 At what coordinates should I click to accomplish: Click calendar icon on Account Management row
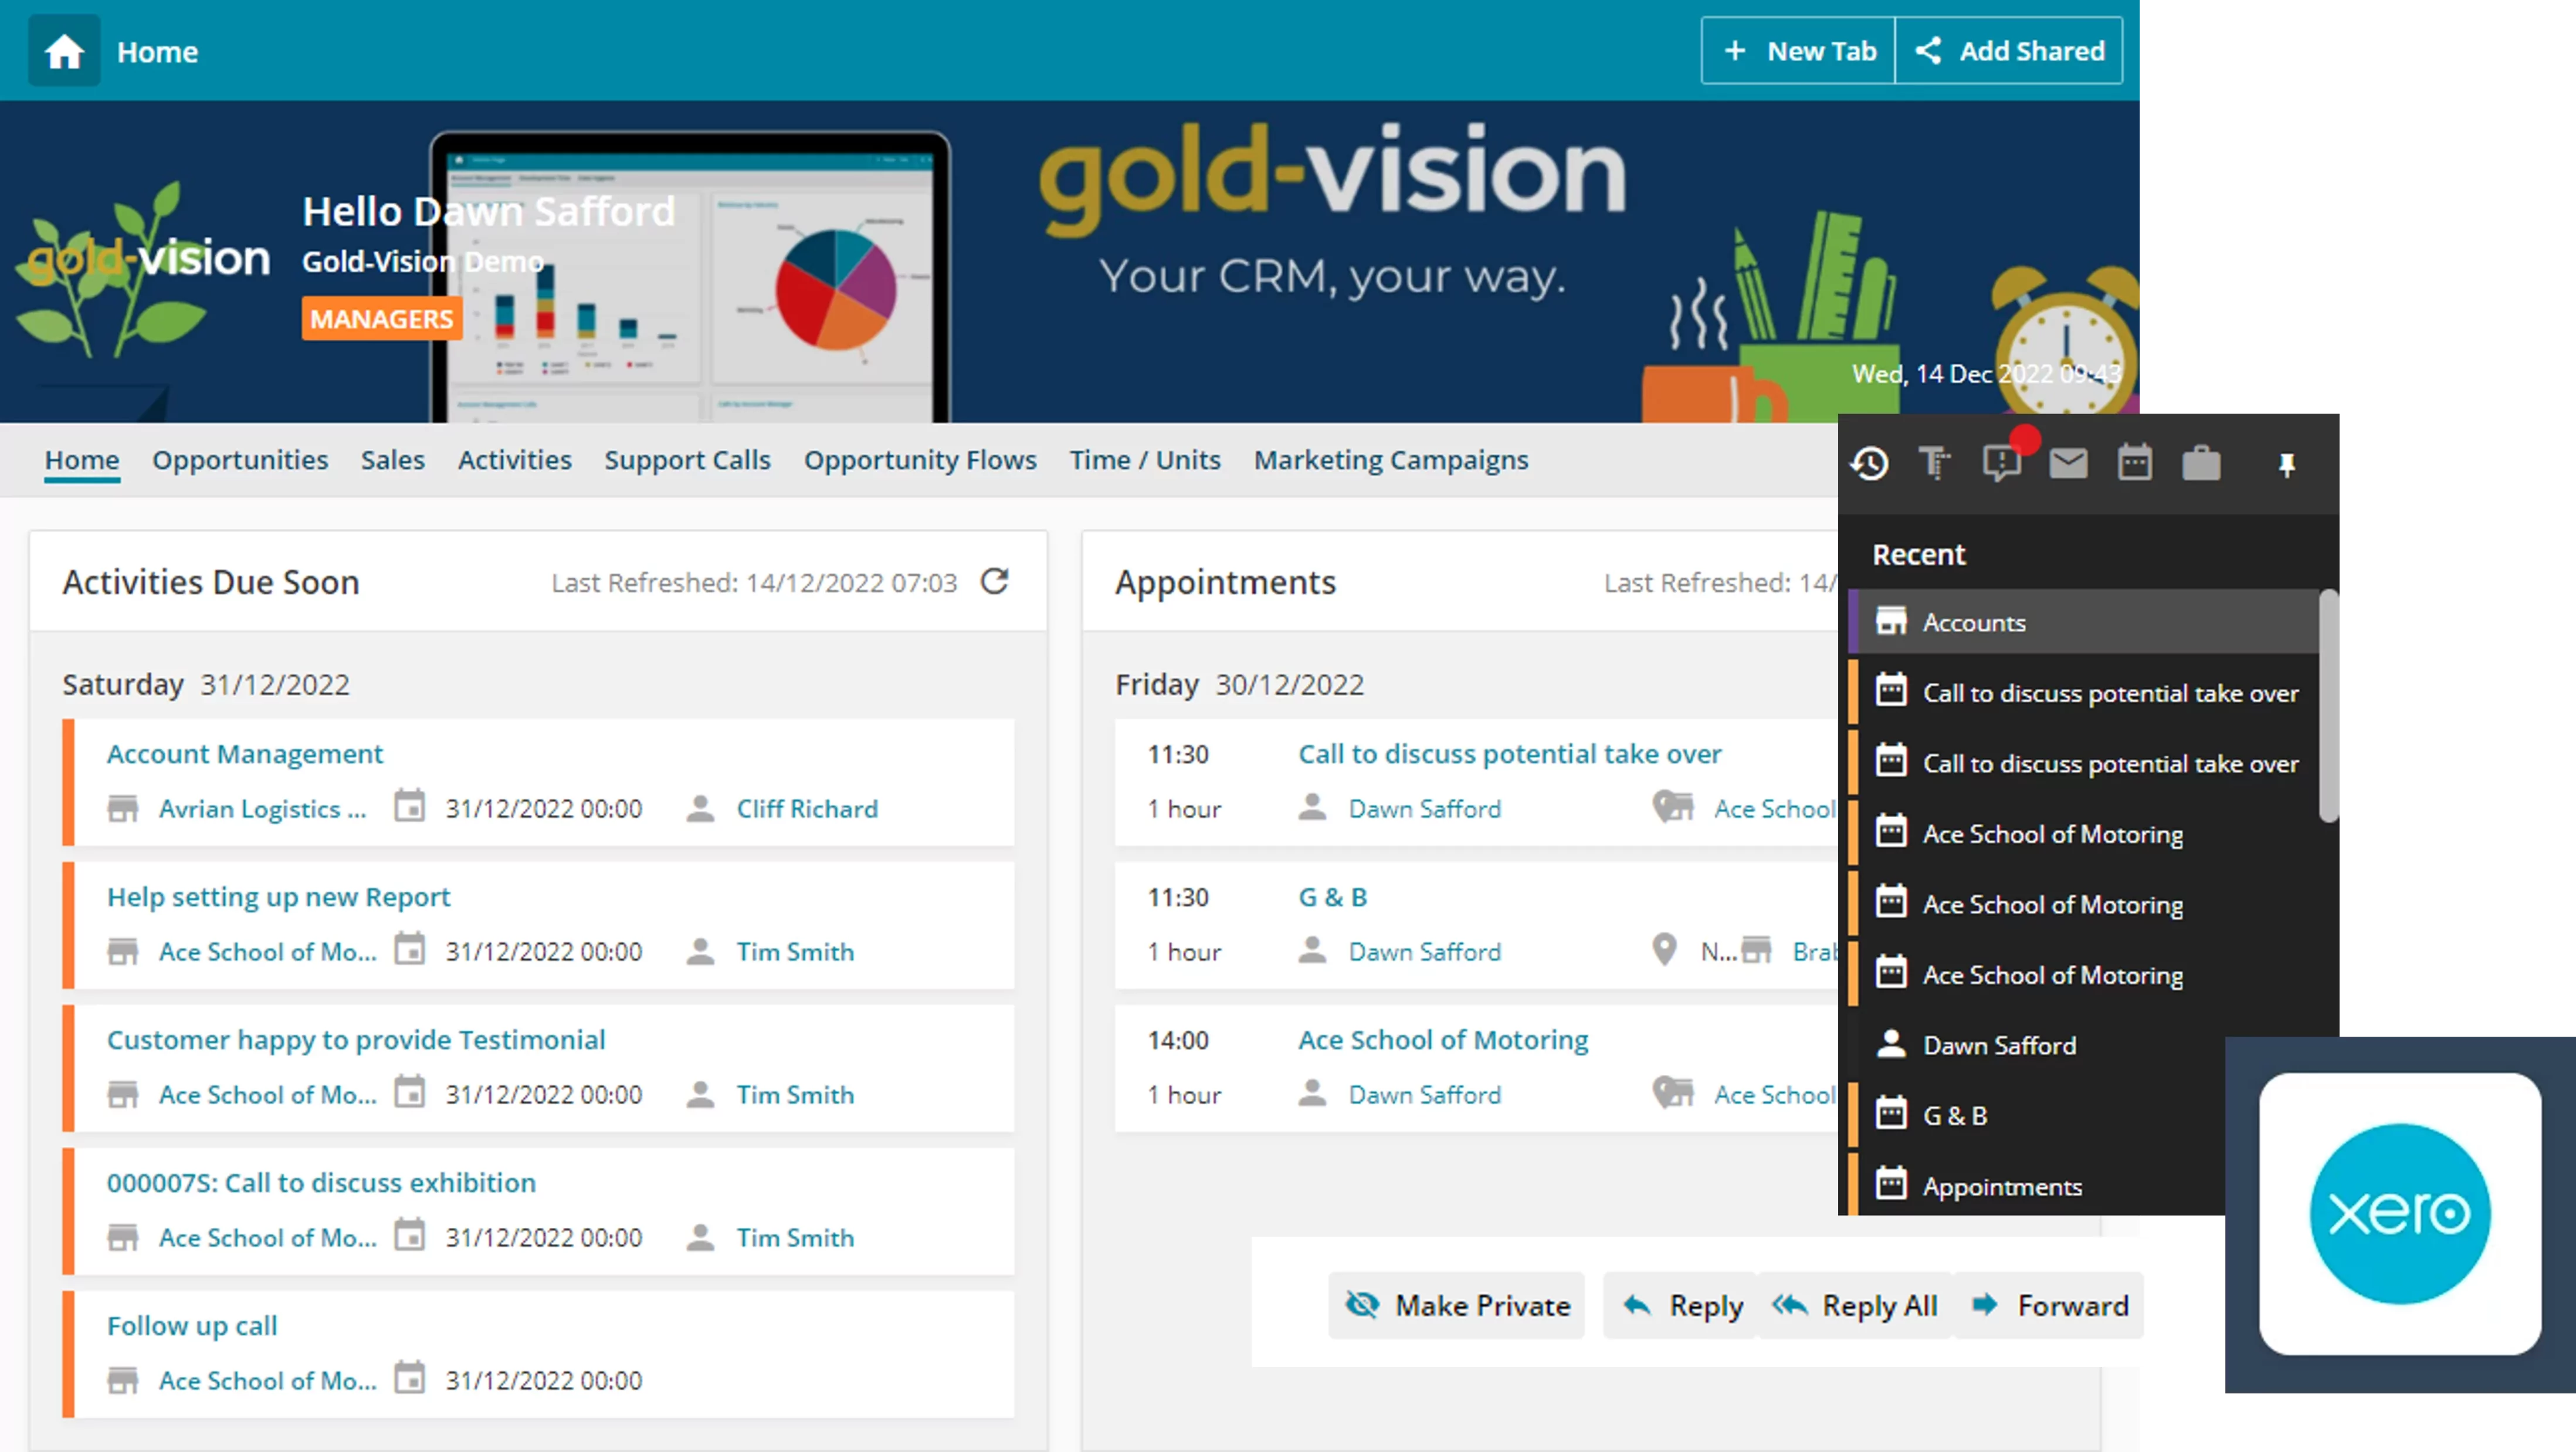[x=409, y=806]
